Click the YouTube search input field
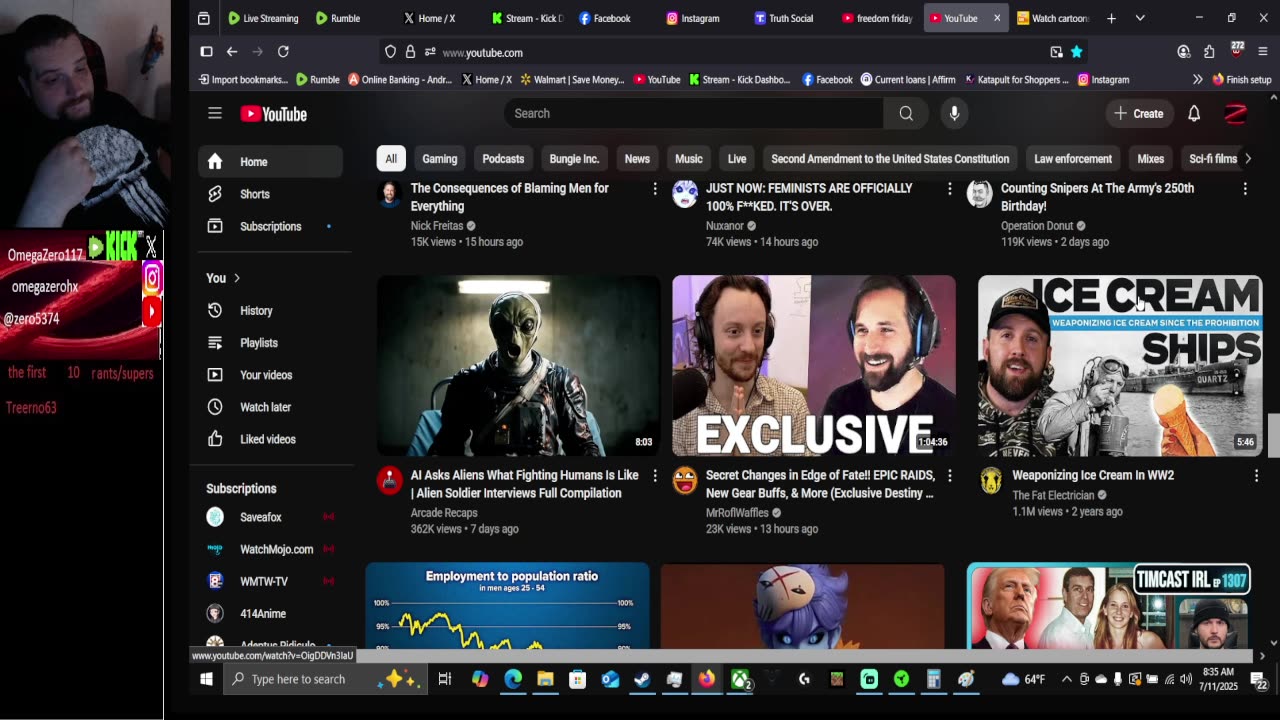The height and width of the screenshot is (720, 1280). coord(693,113)
